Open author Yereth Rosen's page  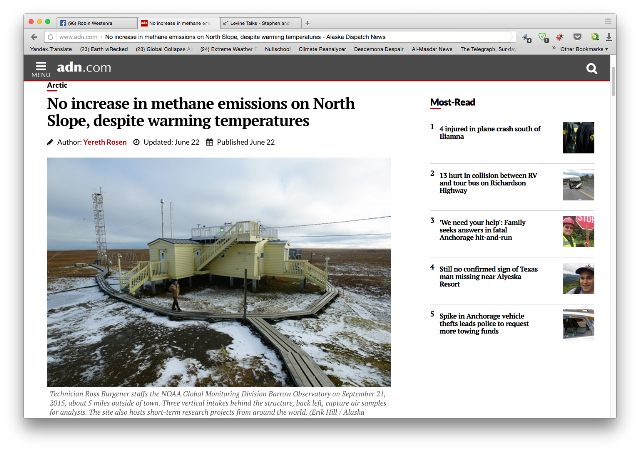(x=104, y=142)
